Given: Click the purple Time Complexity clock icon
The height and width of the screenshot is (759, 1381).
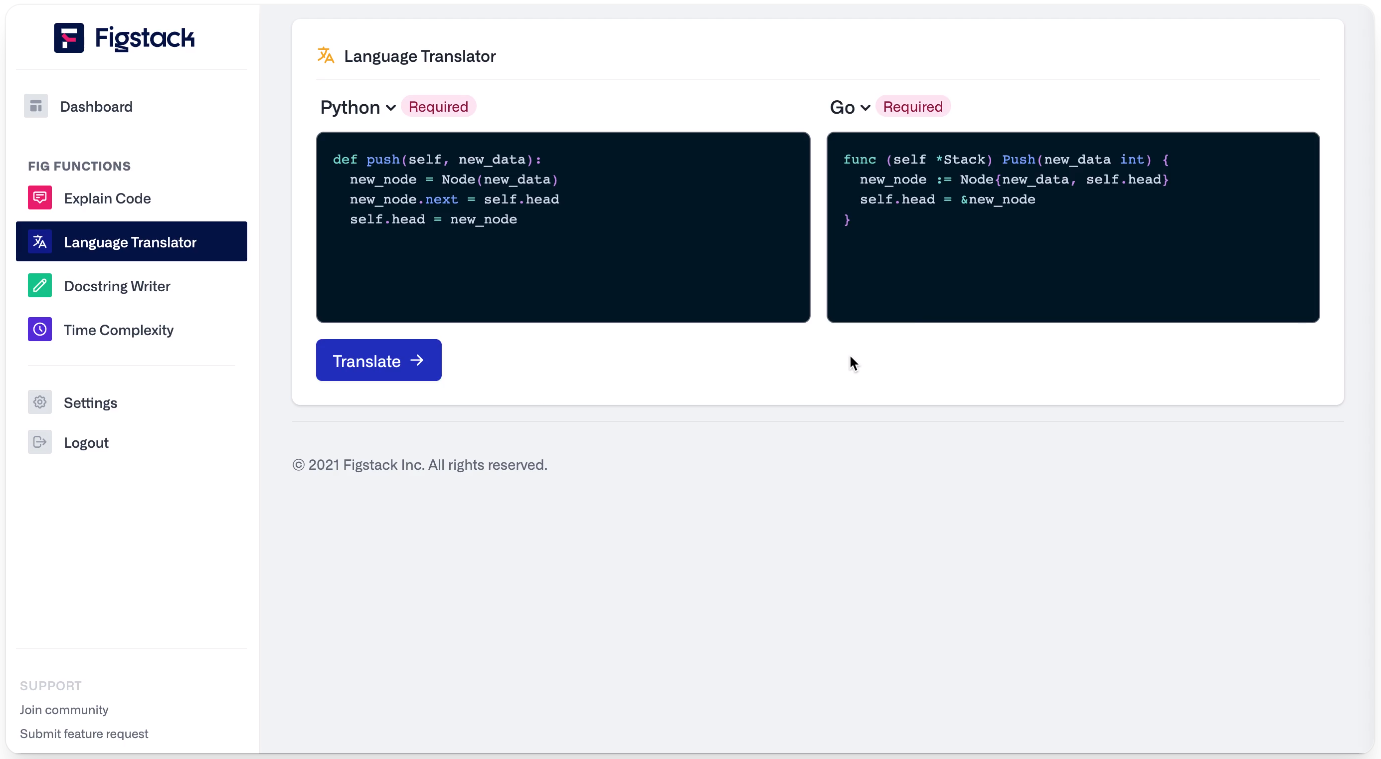Looking at the screenshot, I should tap(40, 330).
